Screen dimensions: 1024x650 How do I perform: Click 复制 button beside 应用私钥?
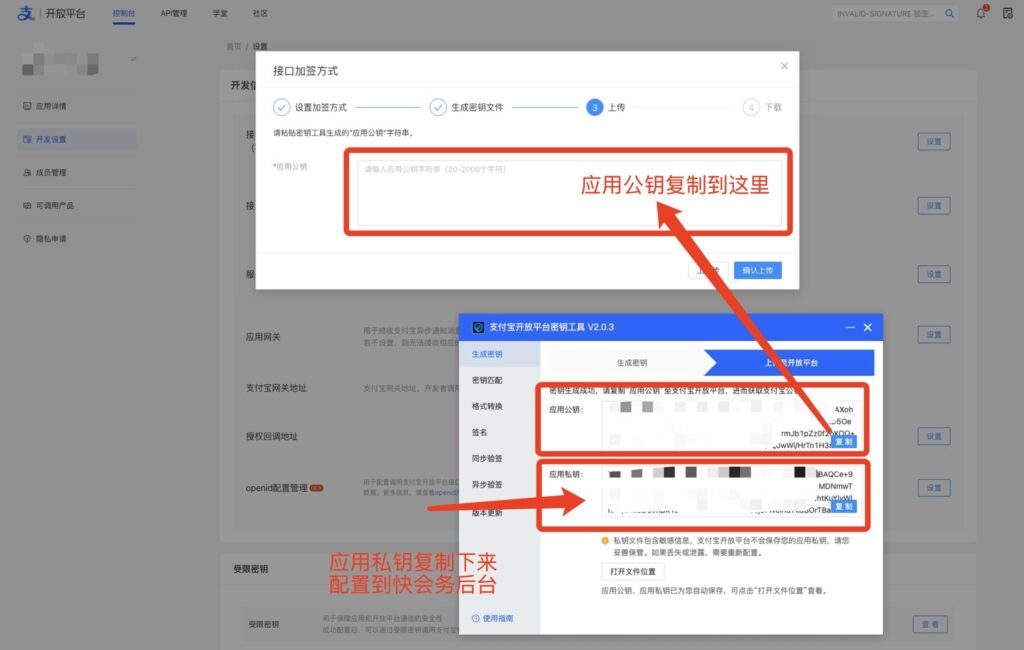[x=844, y=506]
